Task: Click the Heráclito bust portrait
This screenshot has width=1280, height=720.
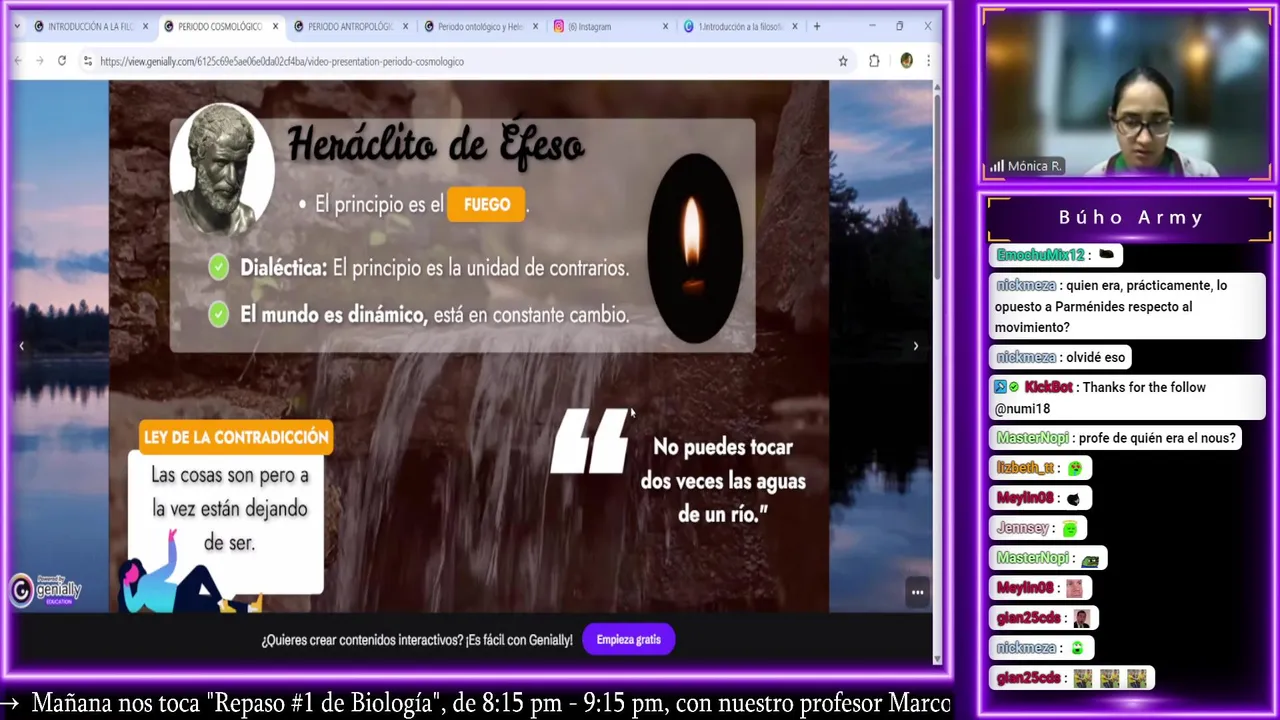Action: tap(222, 168)
